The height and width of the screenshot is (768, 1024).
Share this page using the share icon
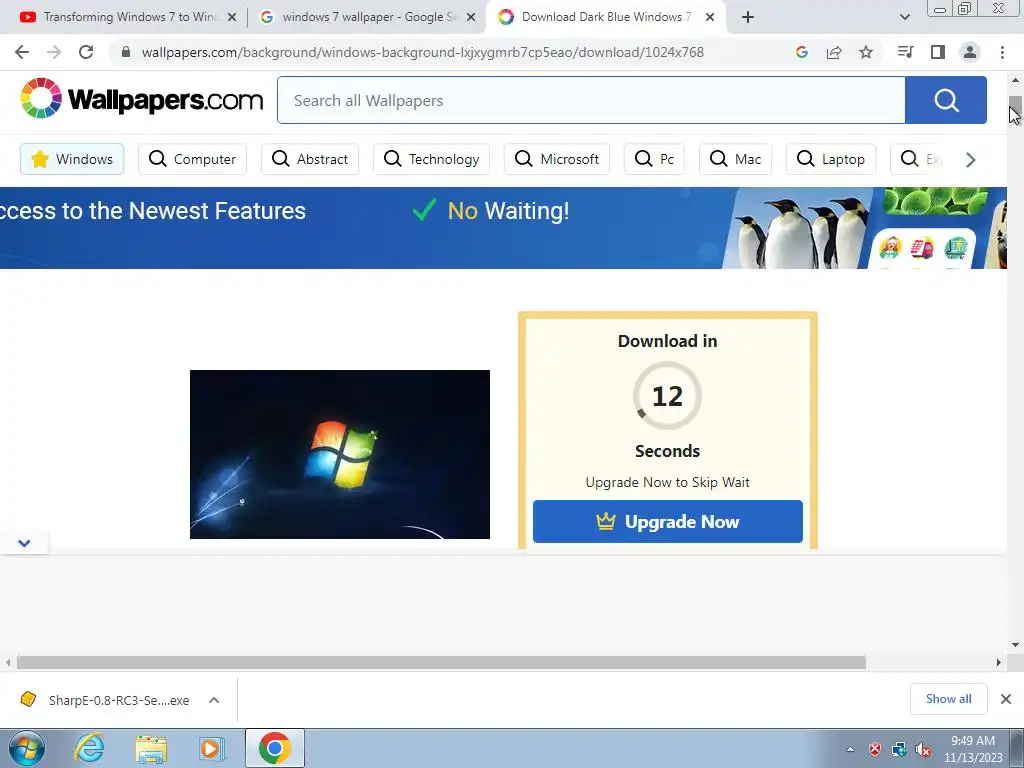click(x=834, y=52)
